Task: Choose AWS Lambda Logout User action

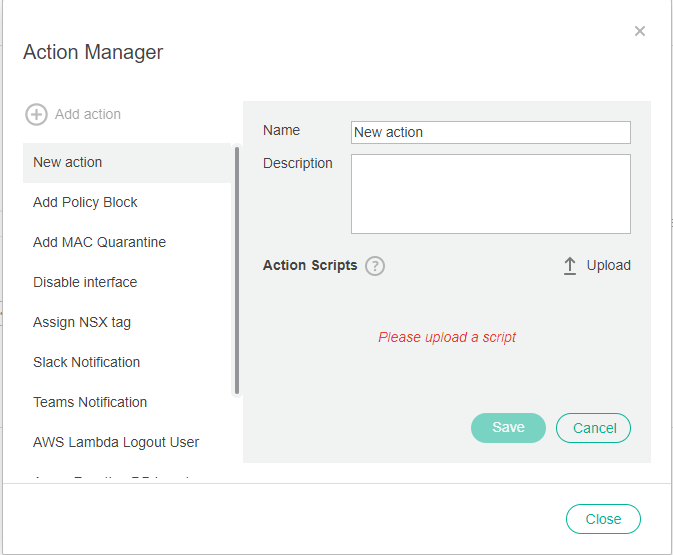Action: coord(116,442)
